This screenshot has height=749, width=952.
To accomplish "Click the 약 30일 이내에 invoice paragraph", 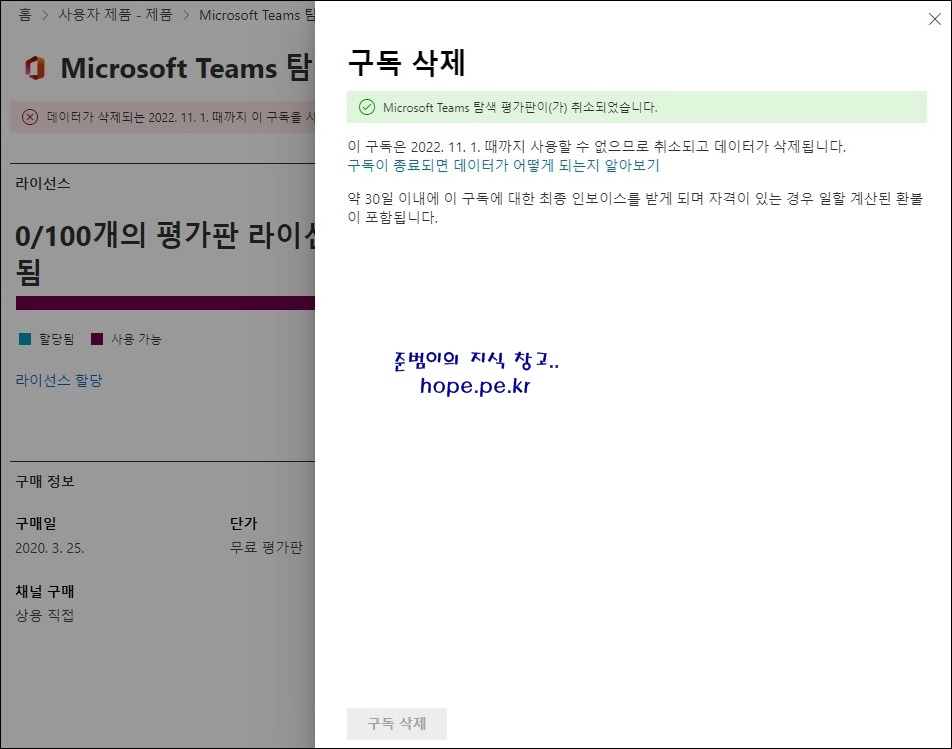I will pyautogui.click(x=635, y=208).
